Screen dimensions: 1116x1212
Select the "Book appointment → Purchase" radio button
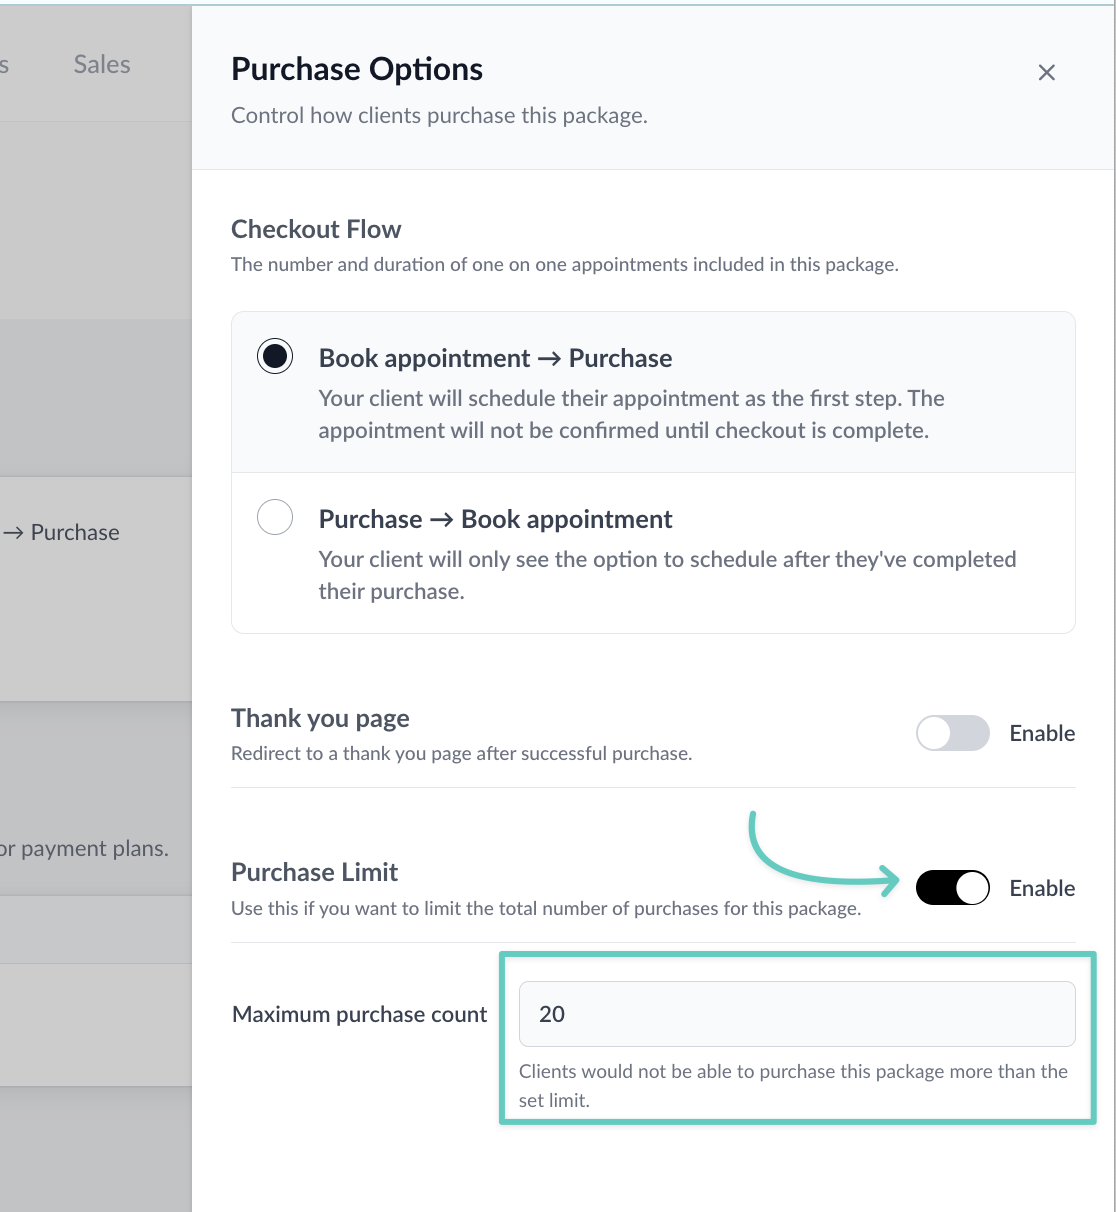[275, 356]
